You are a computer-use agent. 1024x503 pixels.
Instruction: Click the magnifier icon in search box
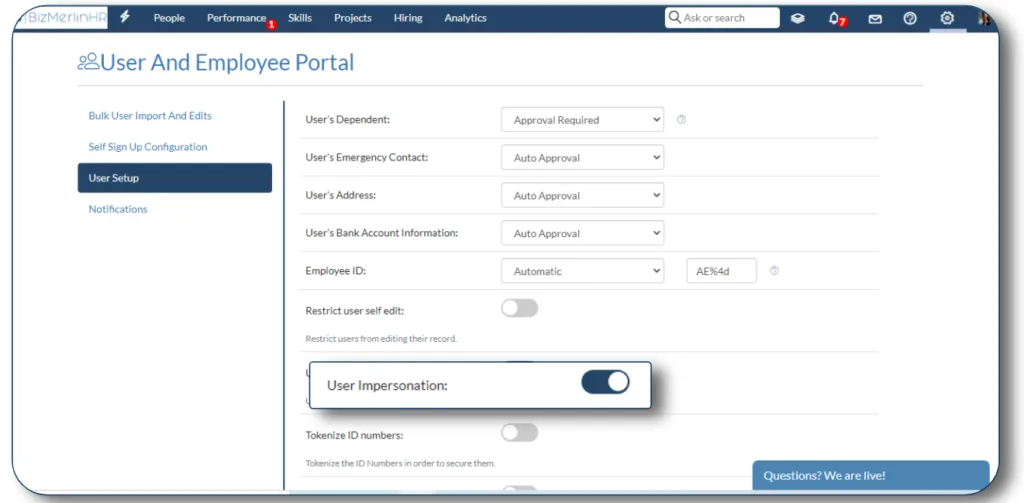pyautogui.click(x=675, y=18)
